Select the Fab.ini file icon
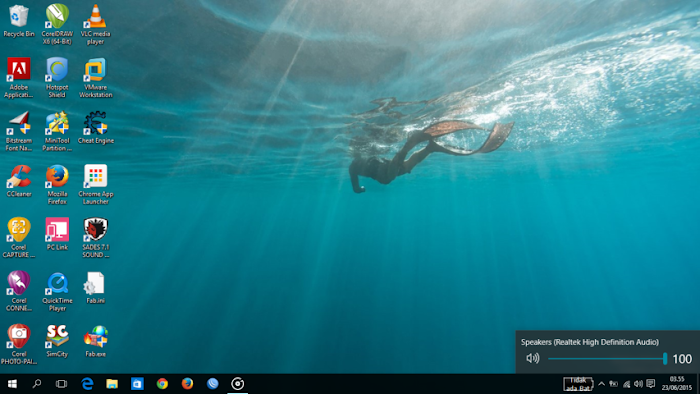 pos(96,287)
